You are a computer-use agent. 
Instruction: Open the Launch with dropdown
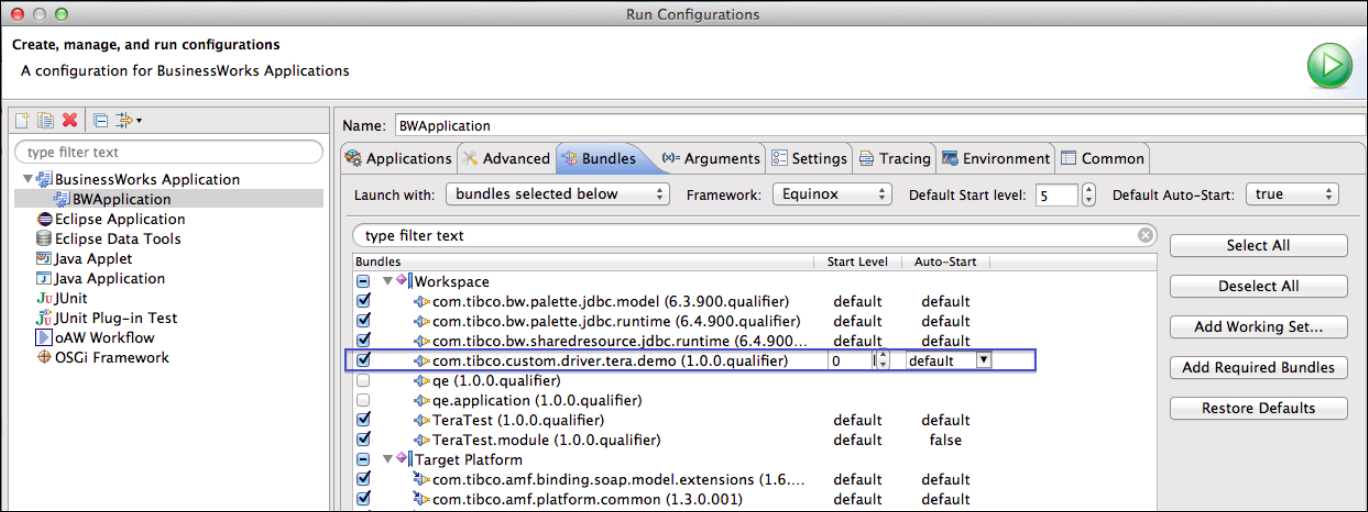coord(557,194)
